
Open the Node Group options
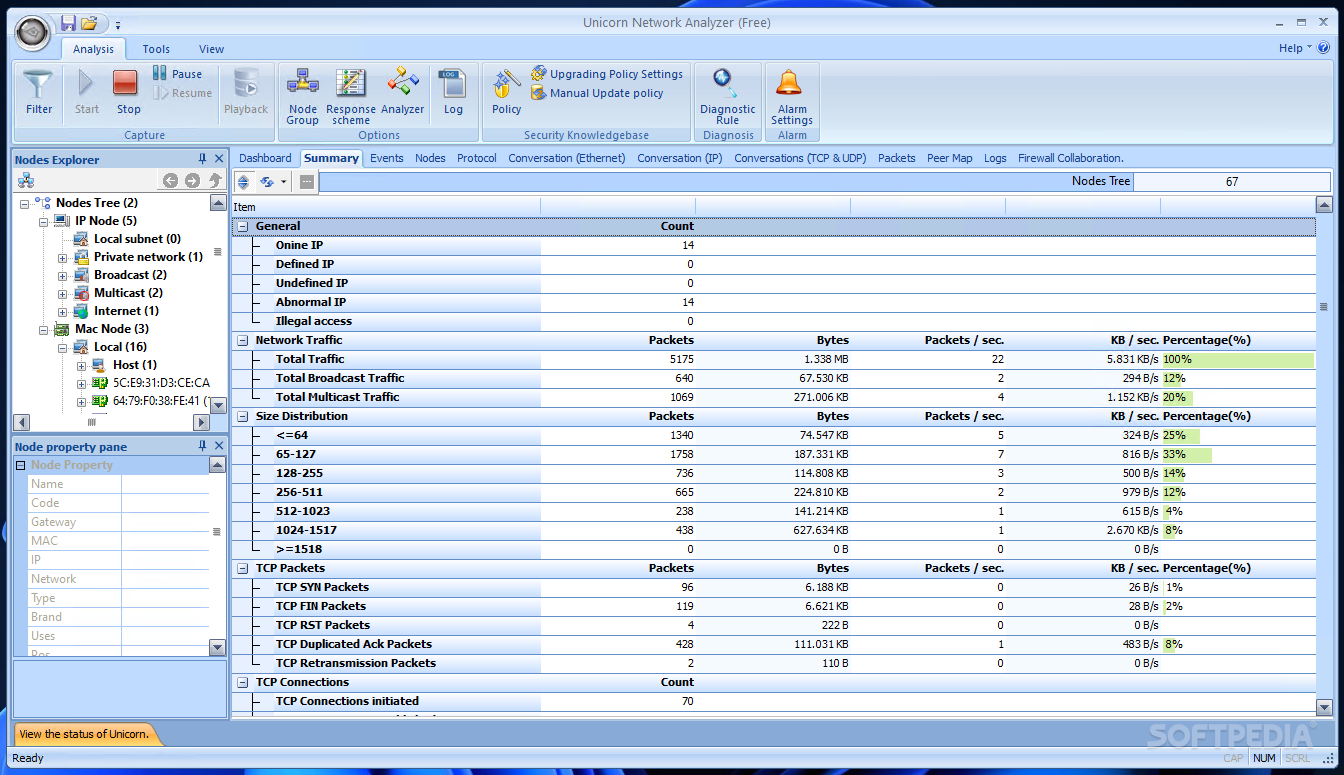[x=302, y=97]
